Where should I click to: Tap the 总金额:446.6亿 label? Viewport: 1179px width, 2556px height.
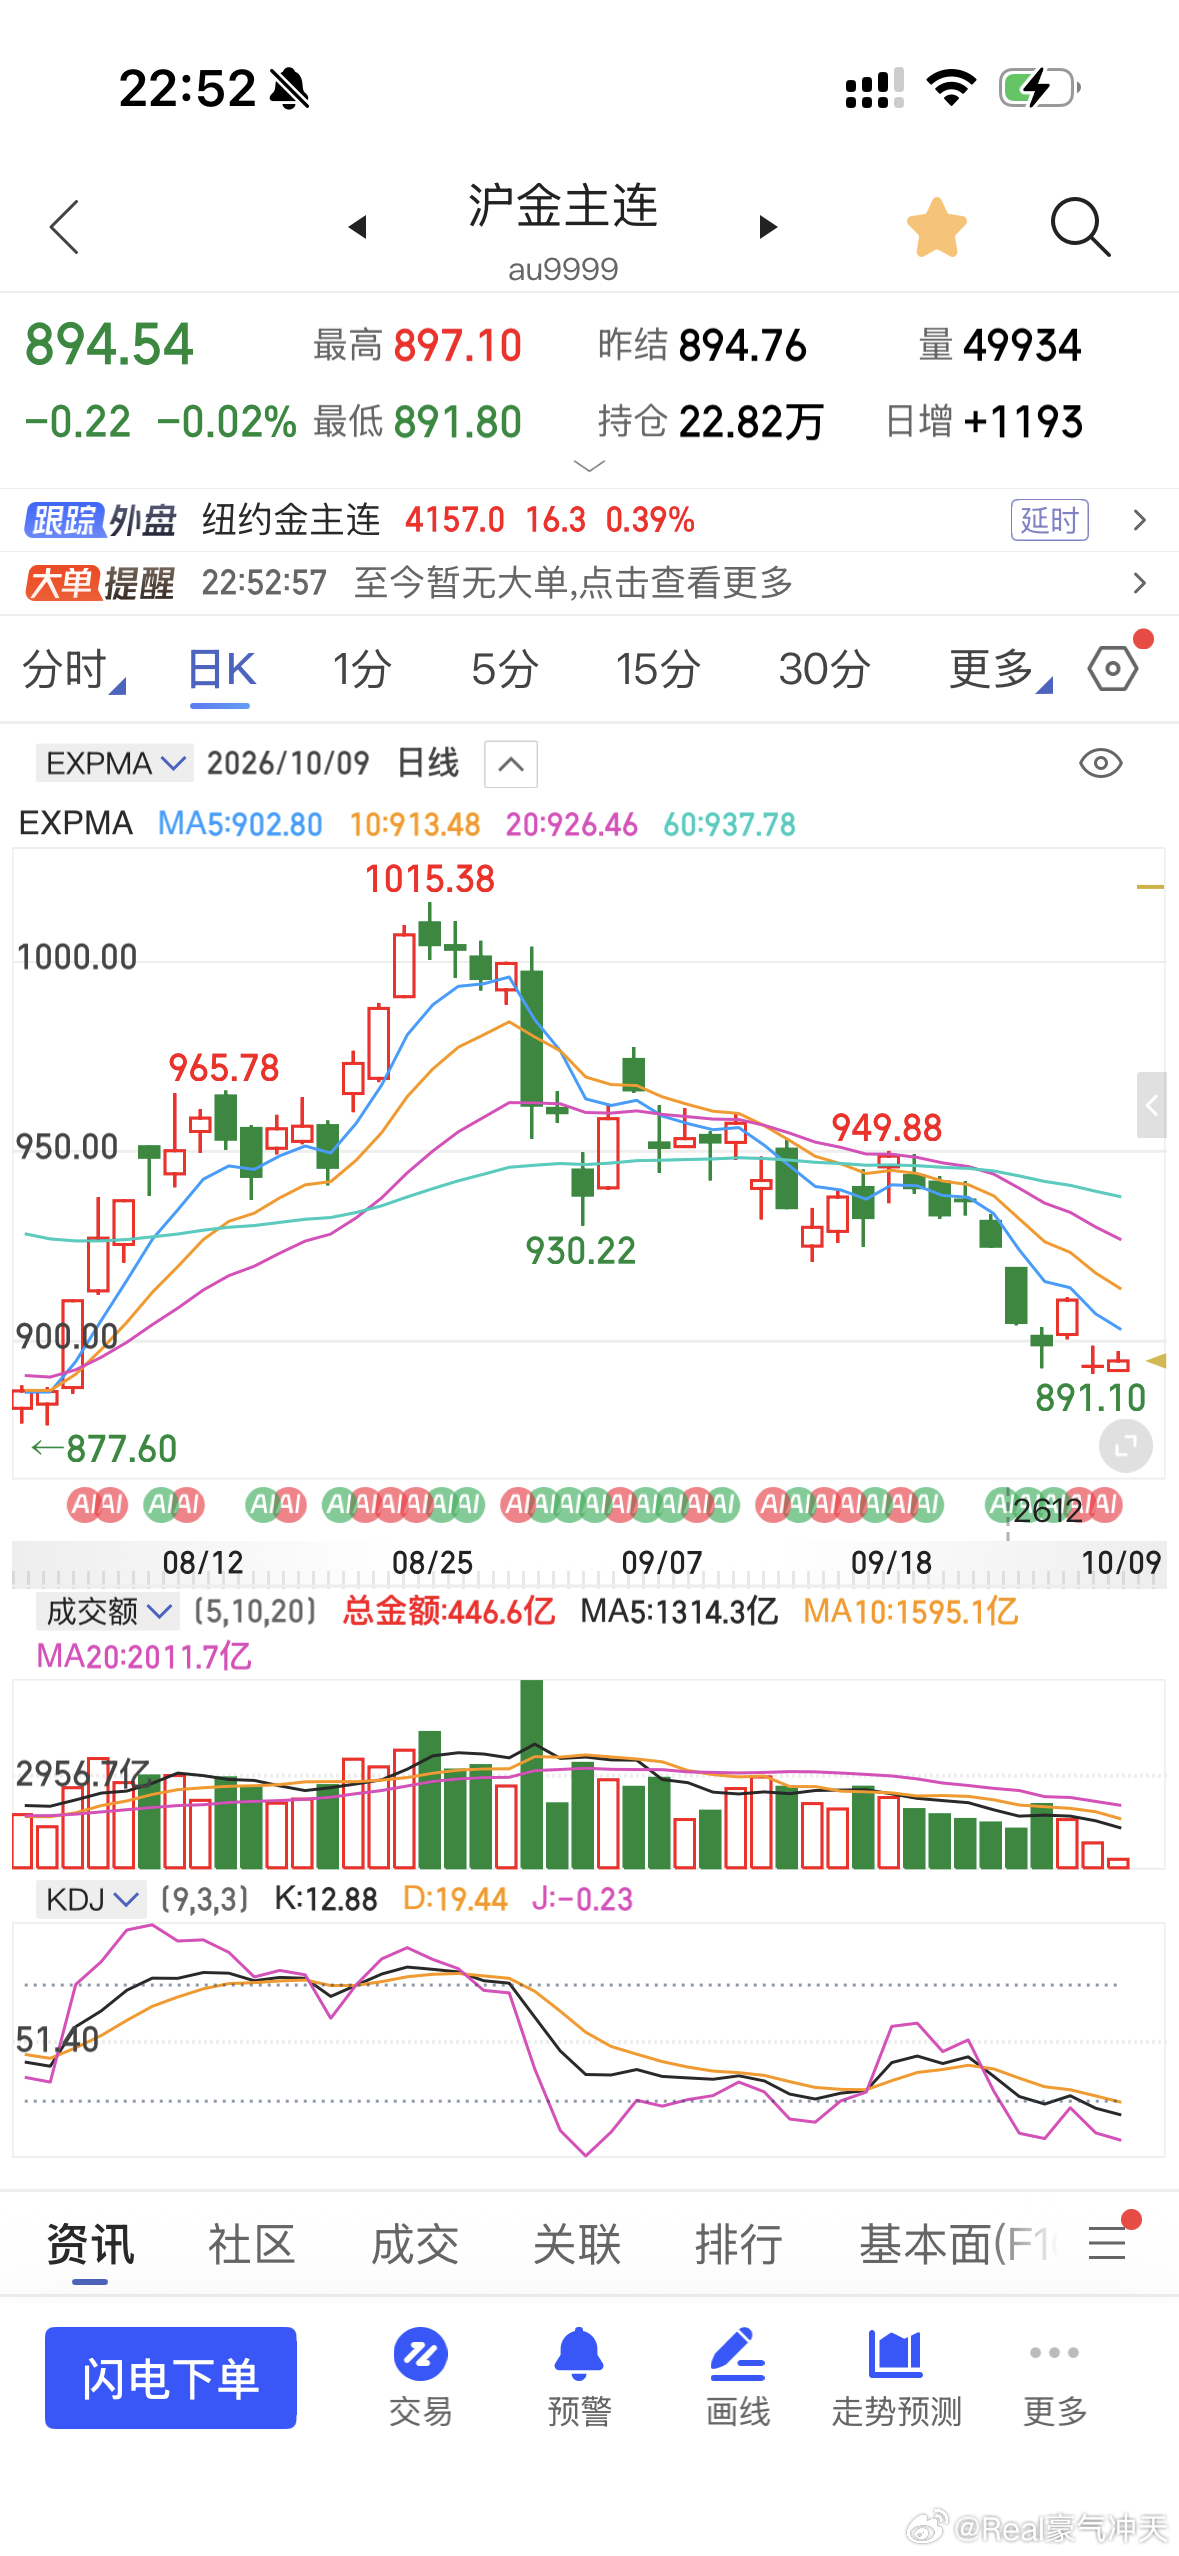pyautogui.click(x=448, y=1611)
